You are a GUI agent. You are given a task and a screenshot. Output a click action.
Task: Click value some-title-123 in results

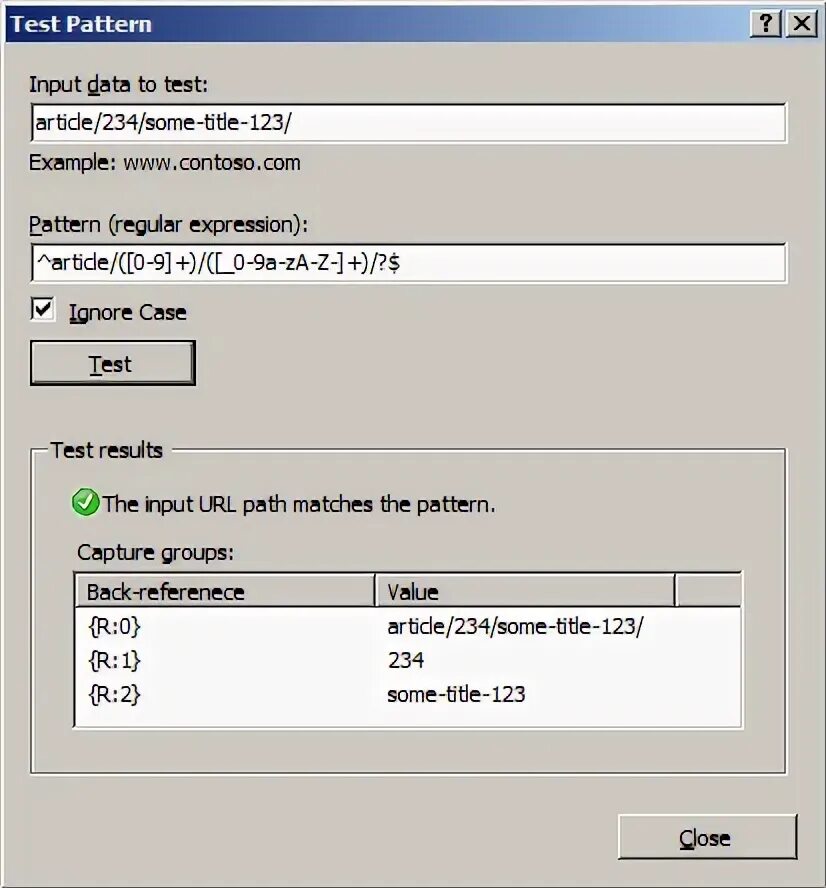(x=456, y=694)
